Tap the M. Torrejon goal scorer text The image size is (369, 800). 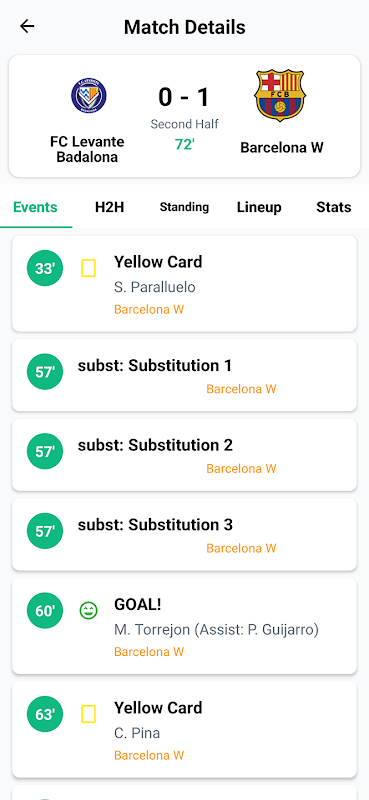pyautogui.click(x=152, y=630)
